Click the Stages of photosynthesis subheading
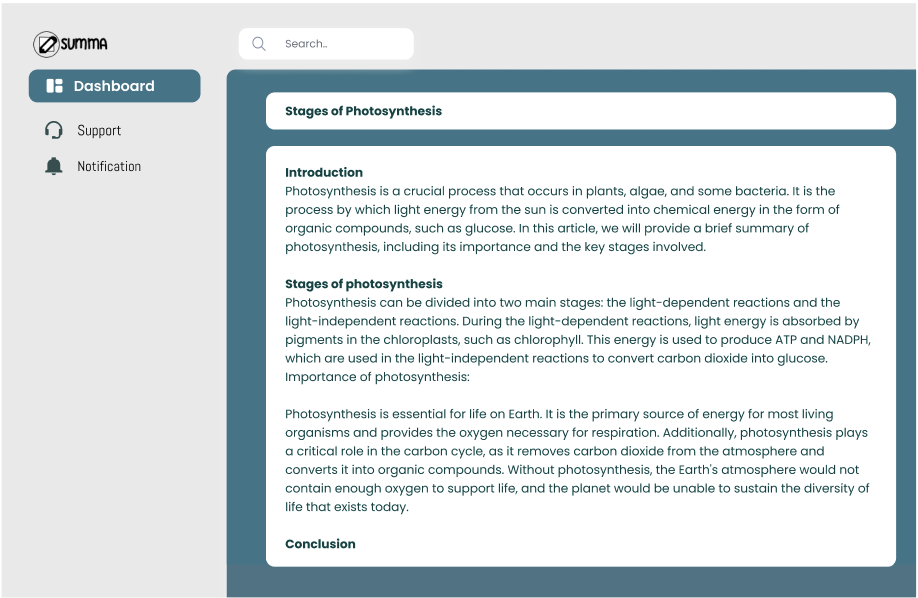 coord(364,283)
